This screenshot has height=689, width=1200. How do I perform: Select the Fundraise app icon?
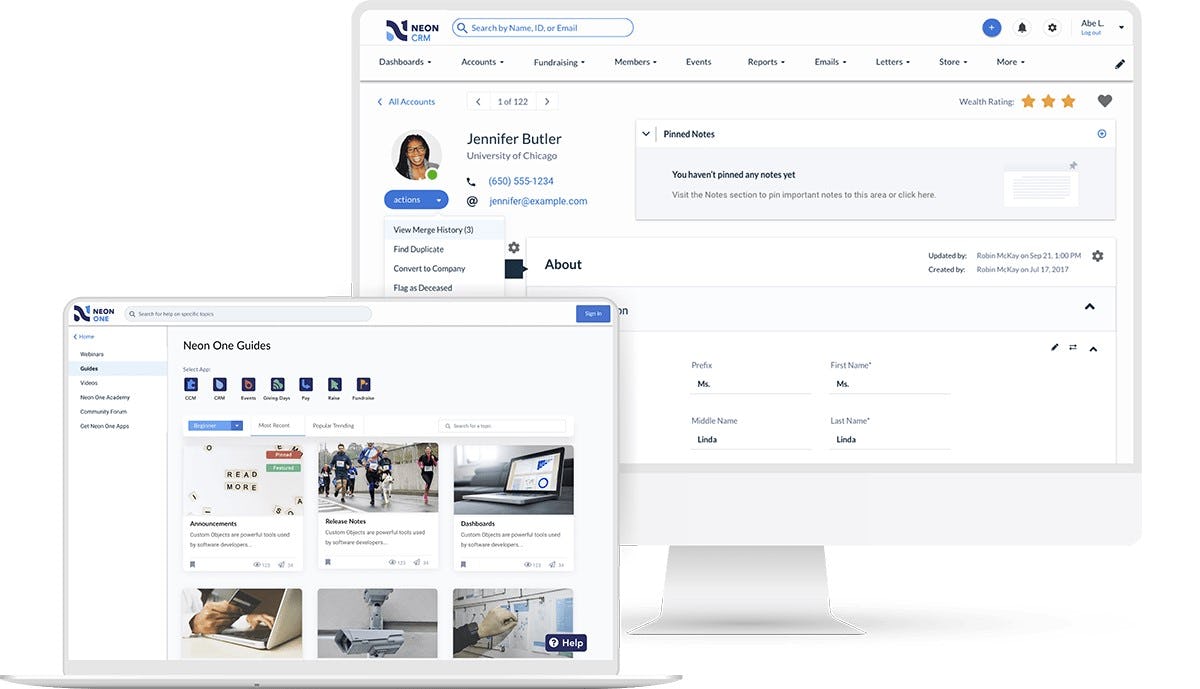click(363, 385)
